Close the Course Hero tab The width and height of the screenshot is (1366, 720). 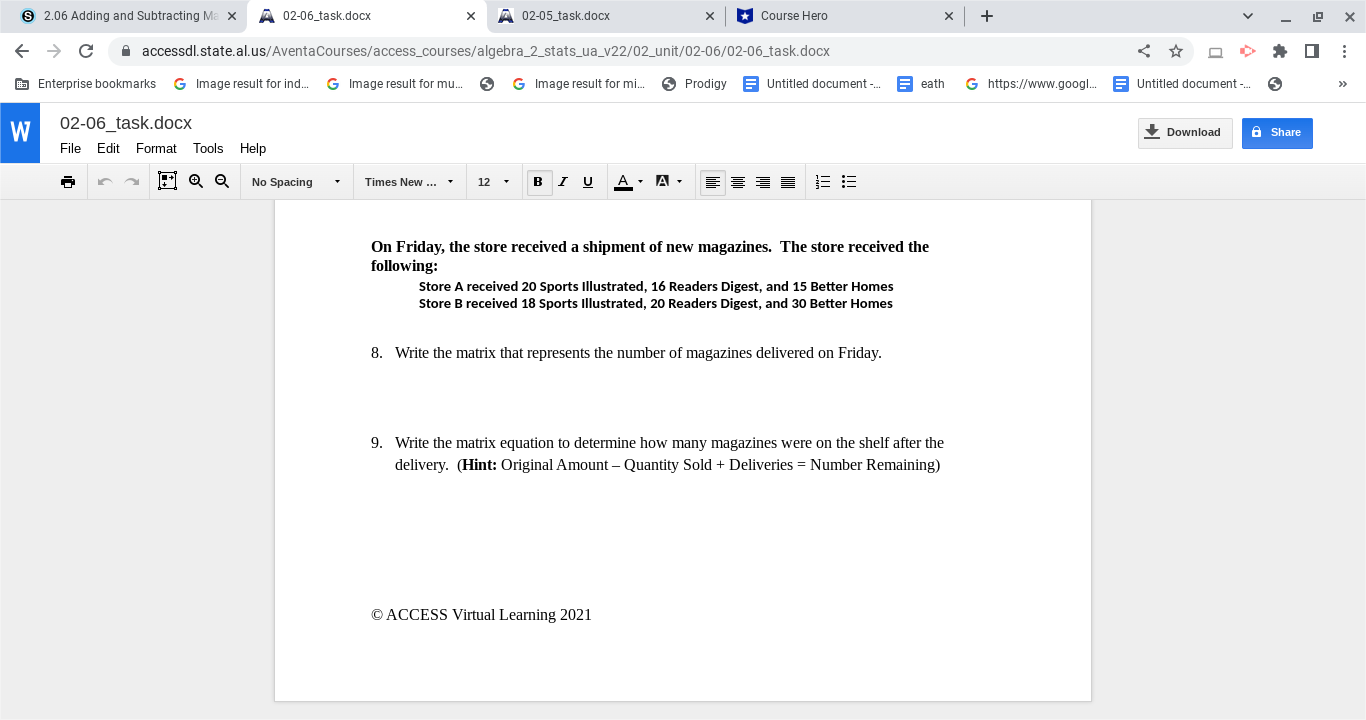[x=949, y=16]
